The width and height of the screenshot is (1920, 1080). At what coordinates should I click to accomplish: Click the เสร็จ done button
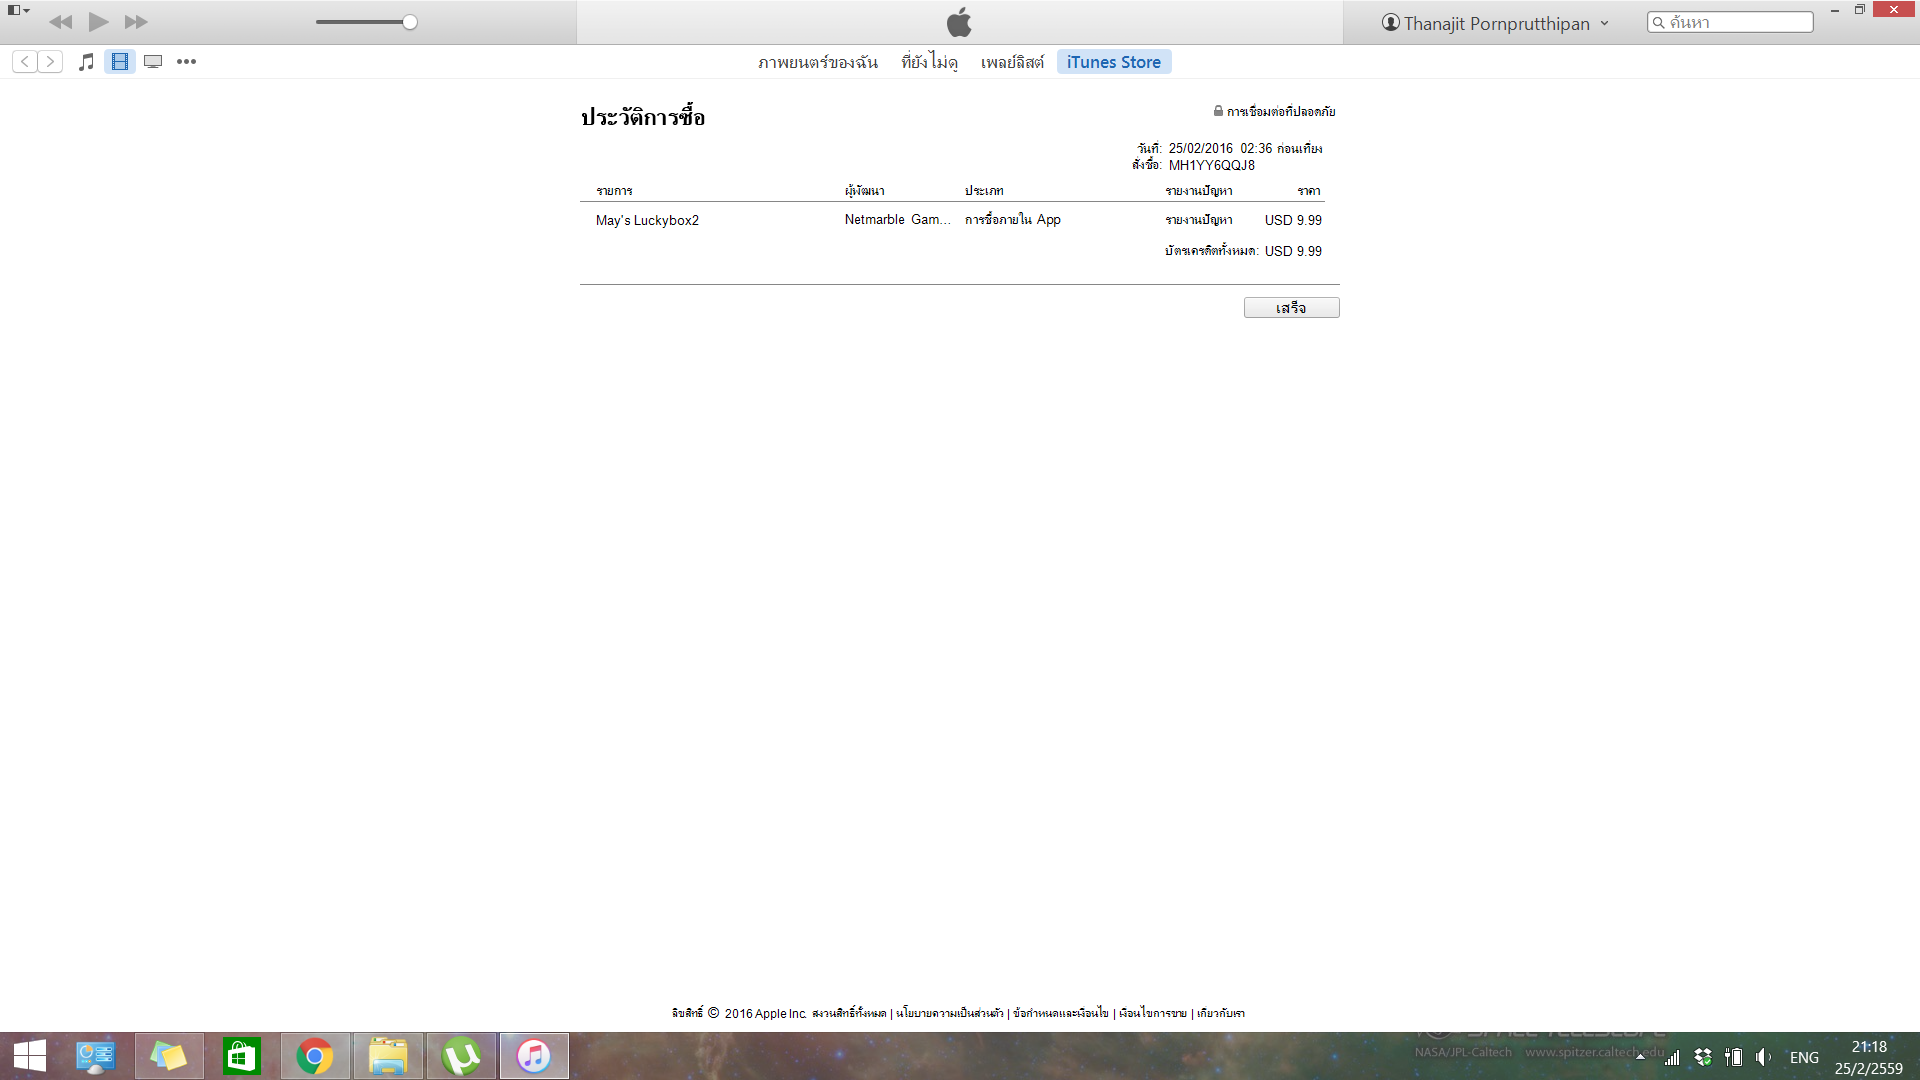[x=1291, y=308]
